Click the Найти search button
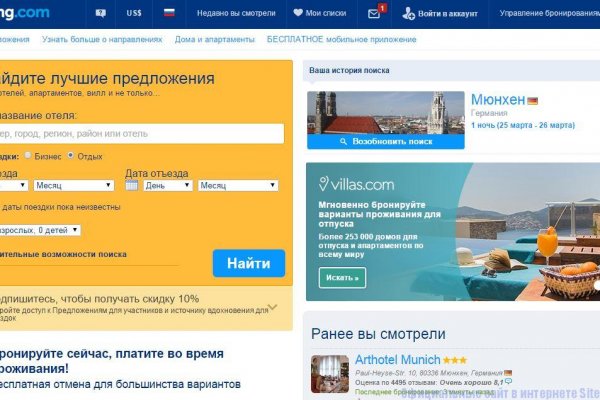This screenshot has width=600, height=400. 249,263
